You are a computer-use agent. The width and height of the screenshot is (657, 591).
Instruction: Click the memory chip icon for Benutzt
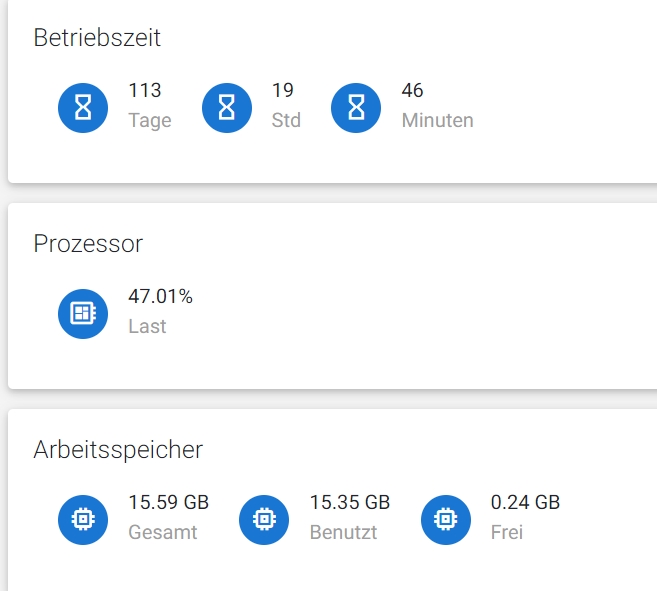tap(264, 519)
